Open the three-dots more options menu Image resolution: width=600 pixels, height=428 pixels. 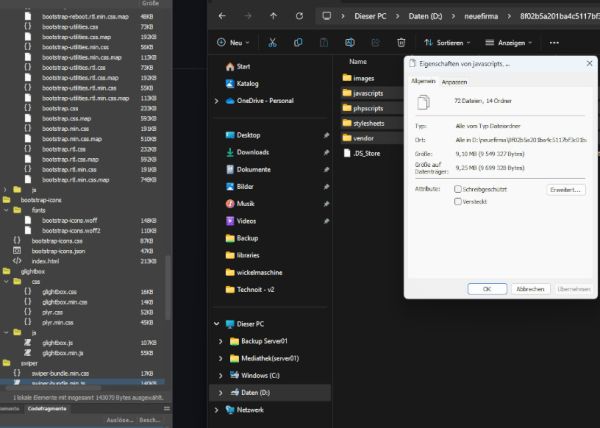coord(554,43)
